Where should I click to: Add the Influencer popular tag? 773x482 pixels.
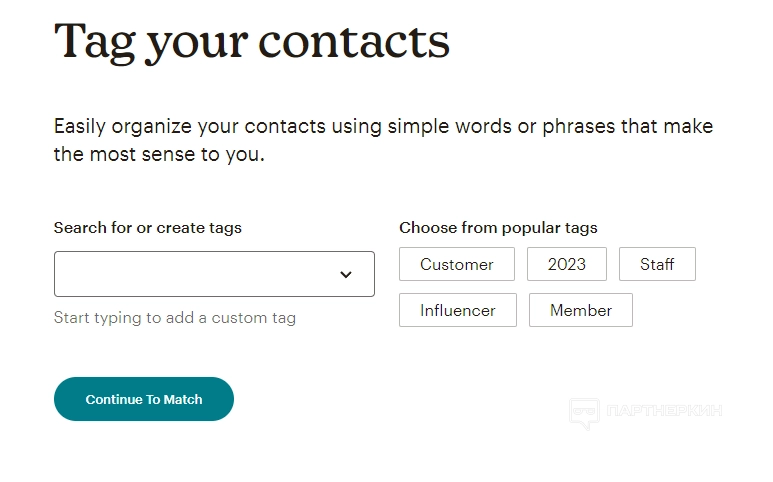coord(457,310)
